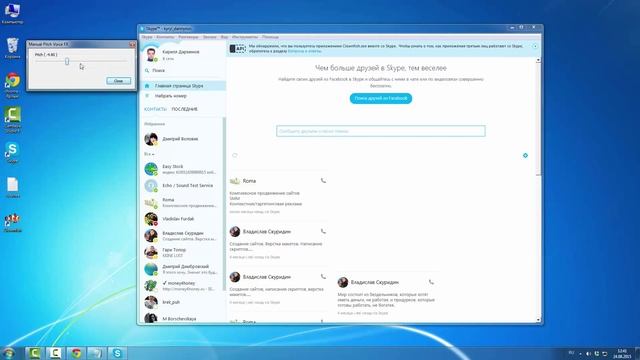Screen dimensions: 640x360
Task: Open the Звонки menu
Action: click(x=210, y=37)
